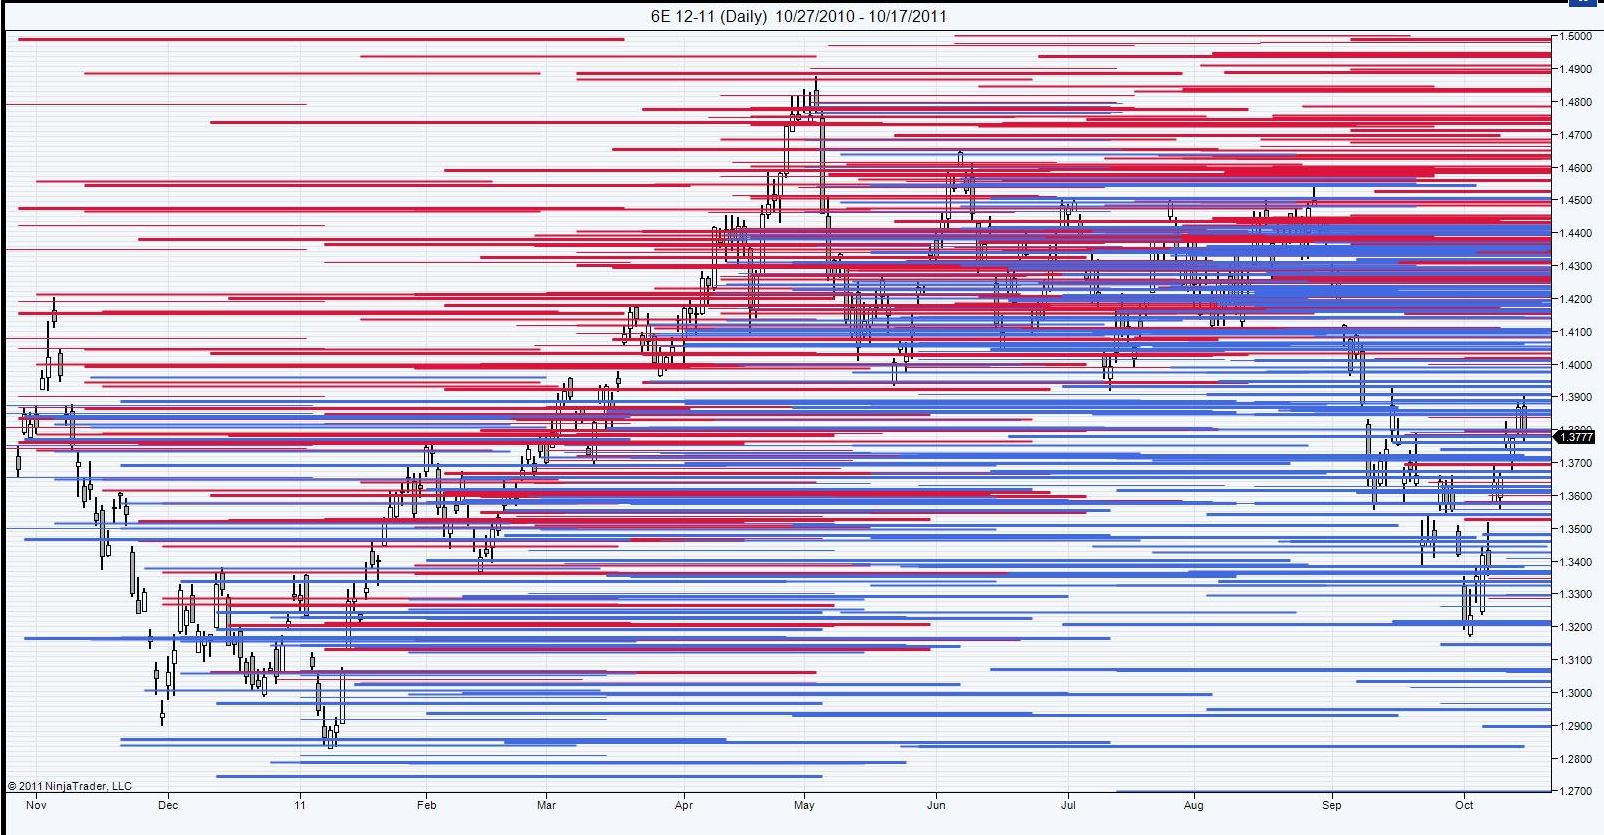
Task: Select the 1.4400 price scale value
Action: [1576, 234]
